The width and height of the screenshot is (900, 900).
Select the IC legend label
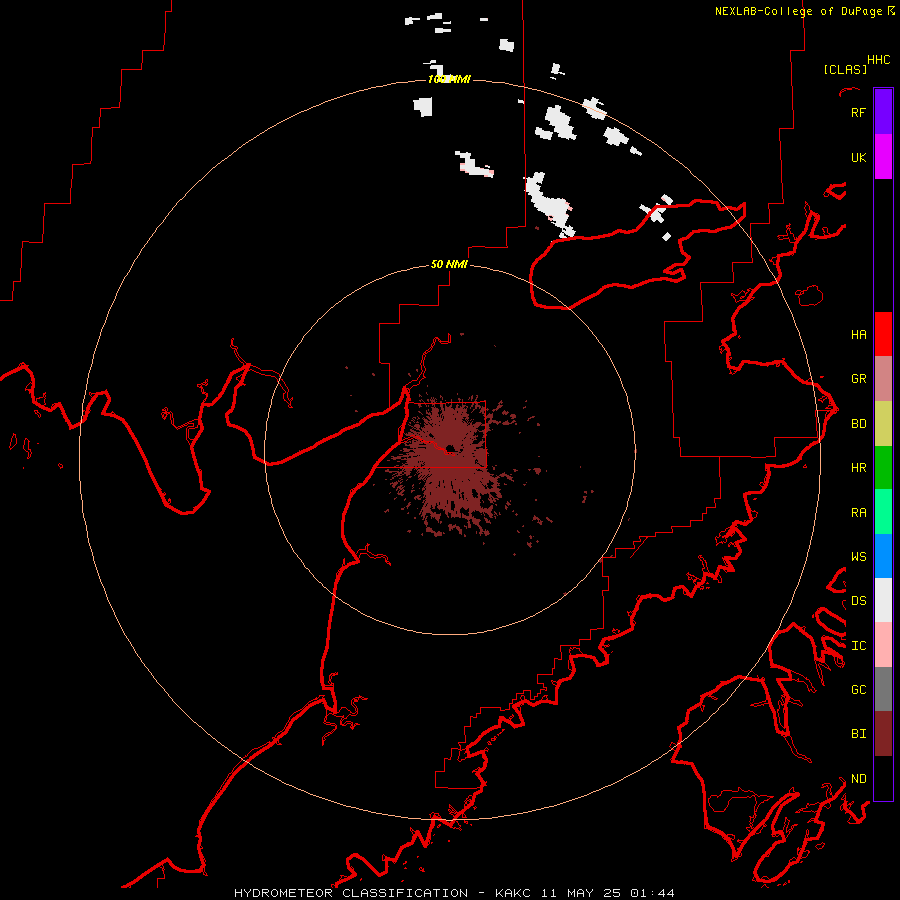point(858,645)
